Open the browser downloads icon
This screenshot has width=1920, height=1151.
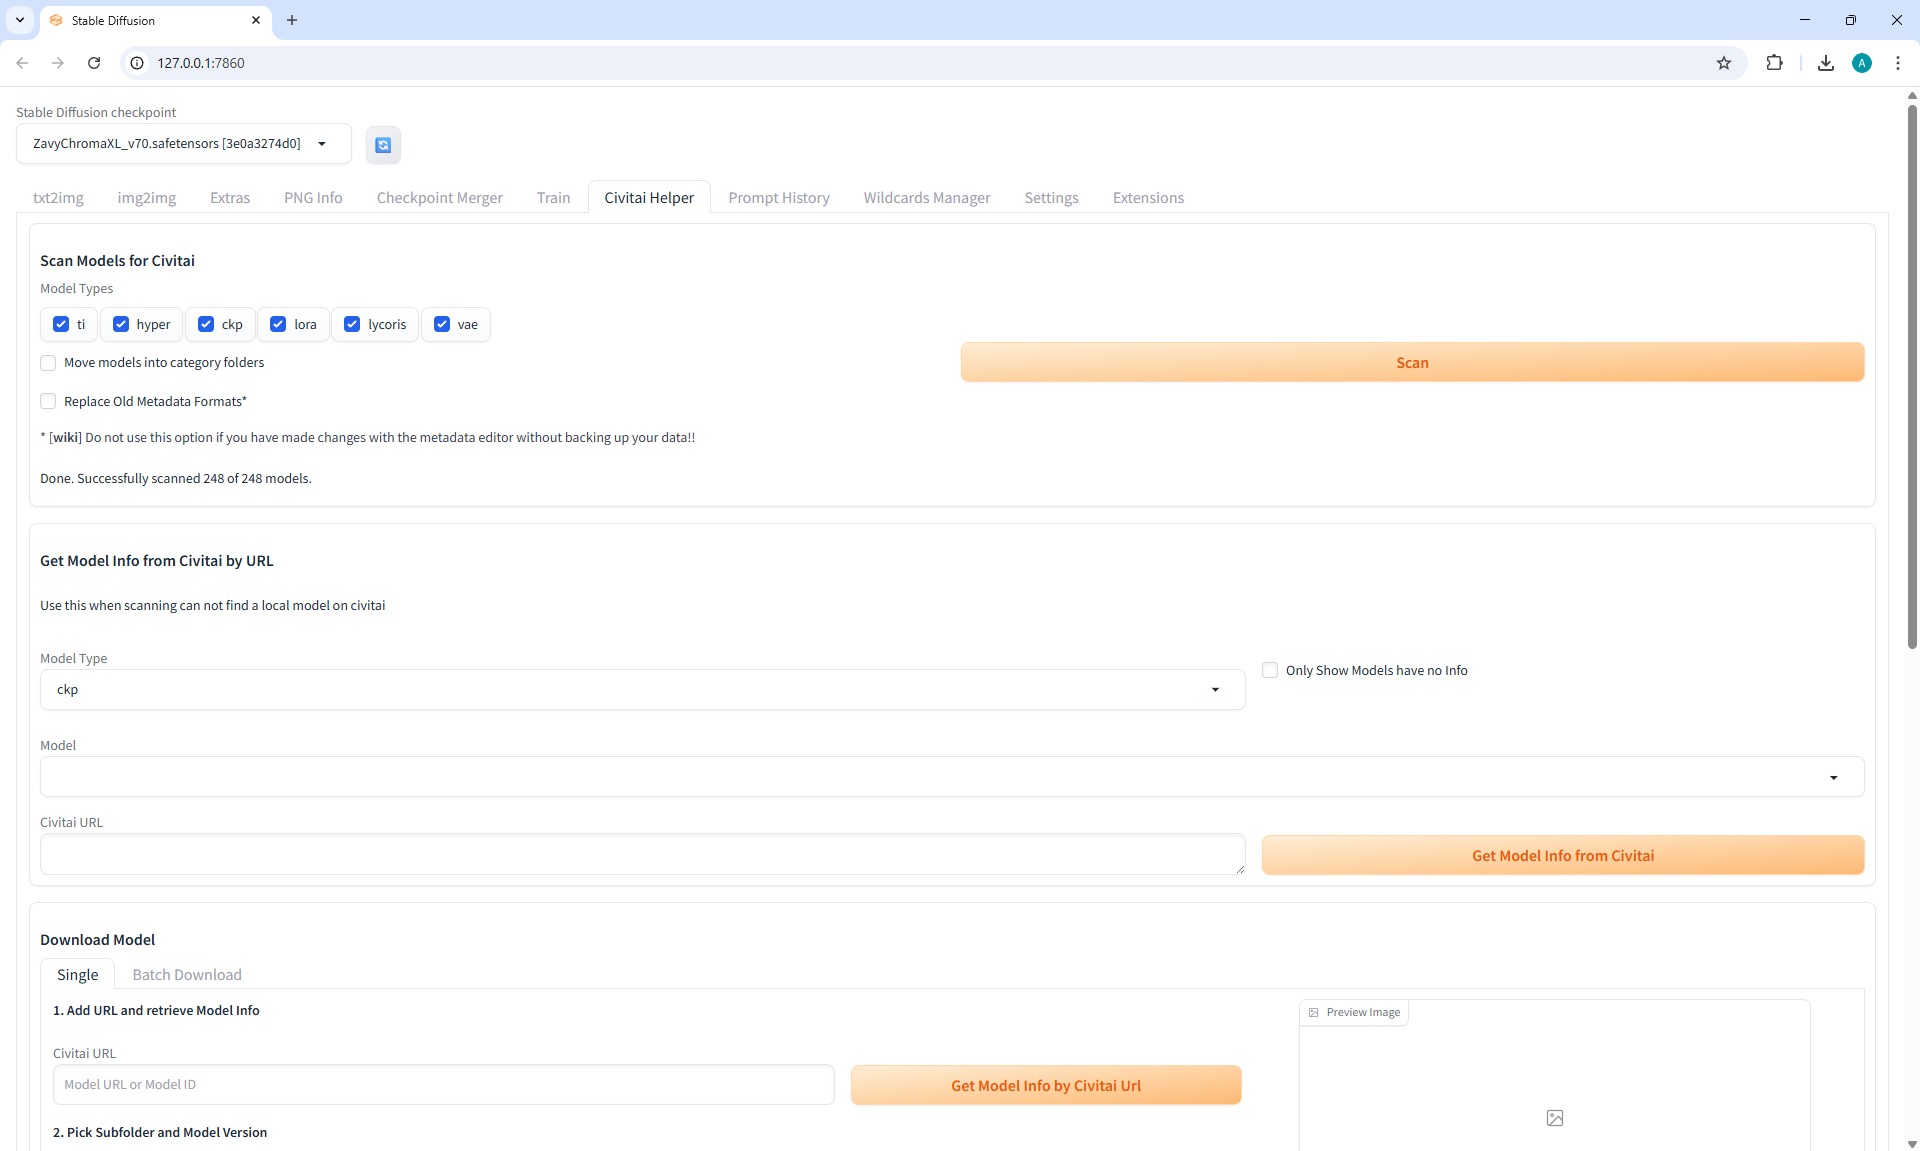click(x=1826, y=63)
